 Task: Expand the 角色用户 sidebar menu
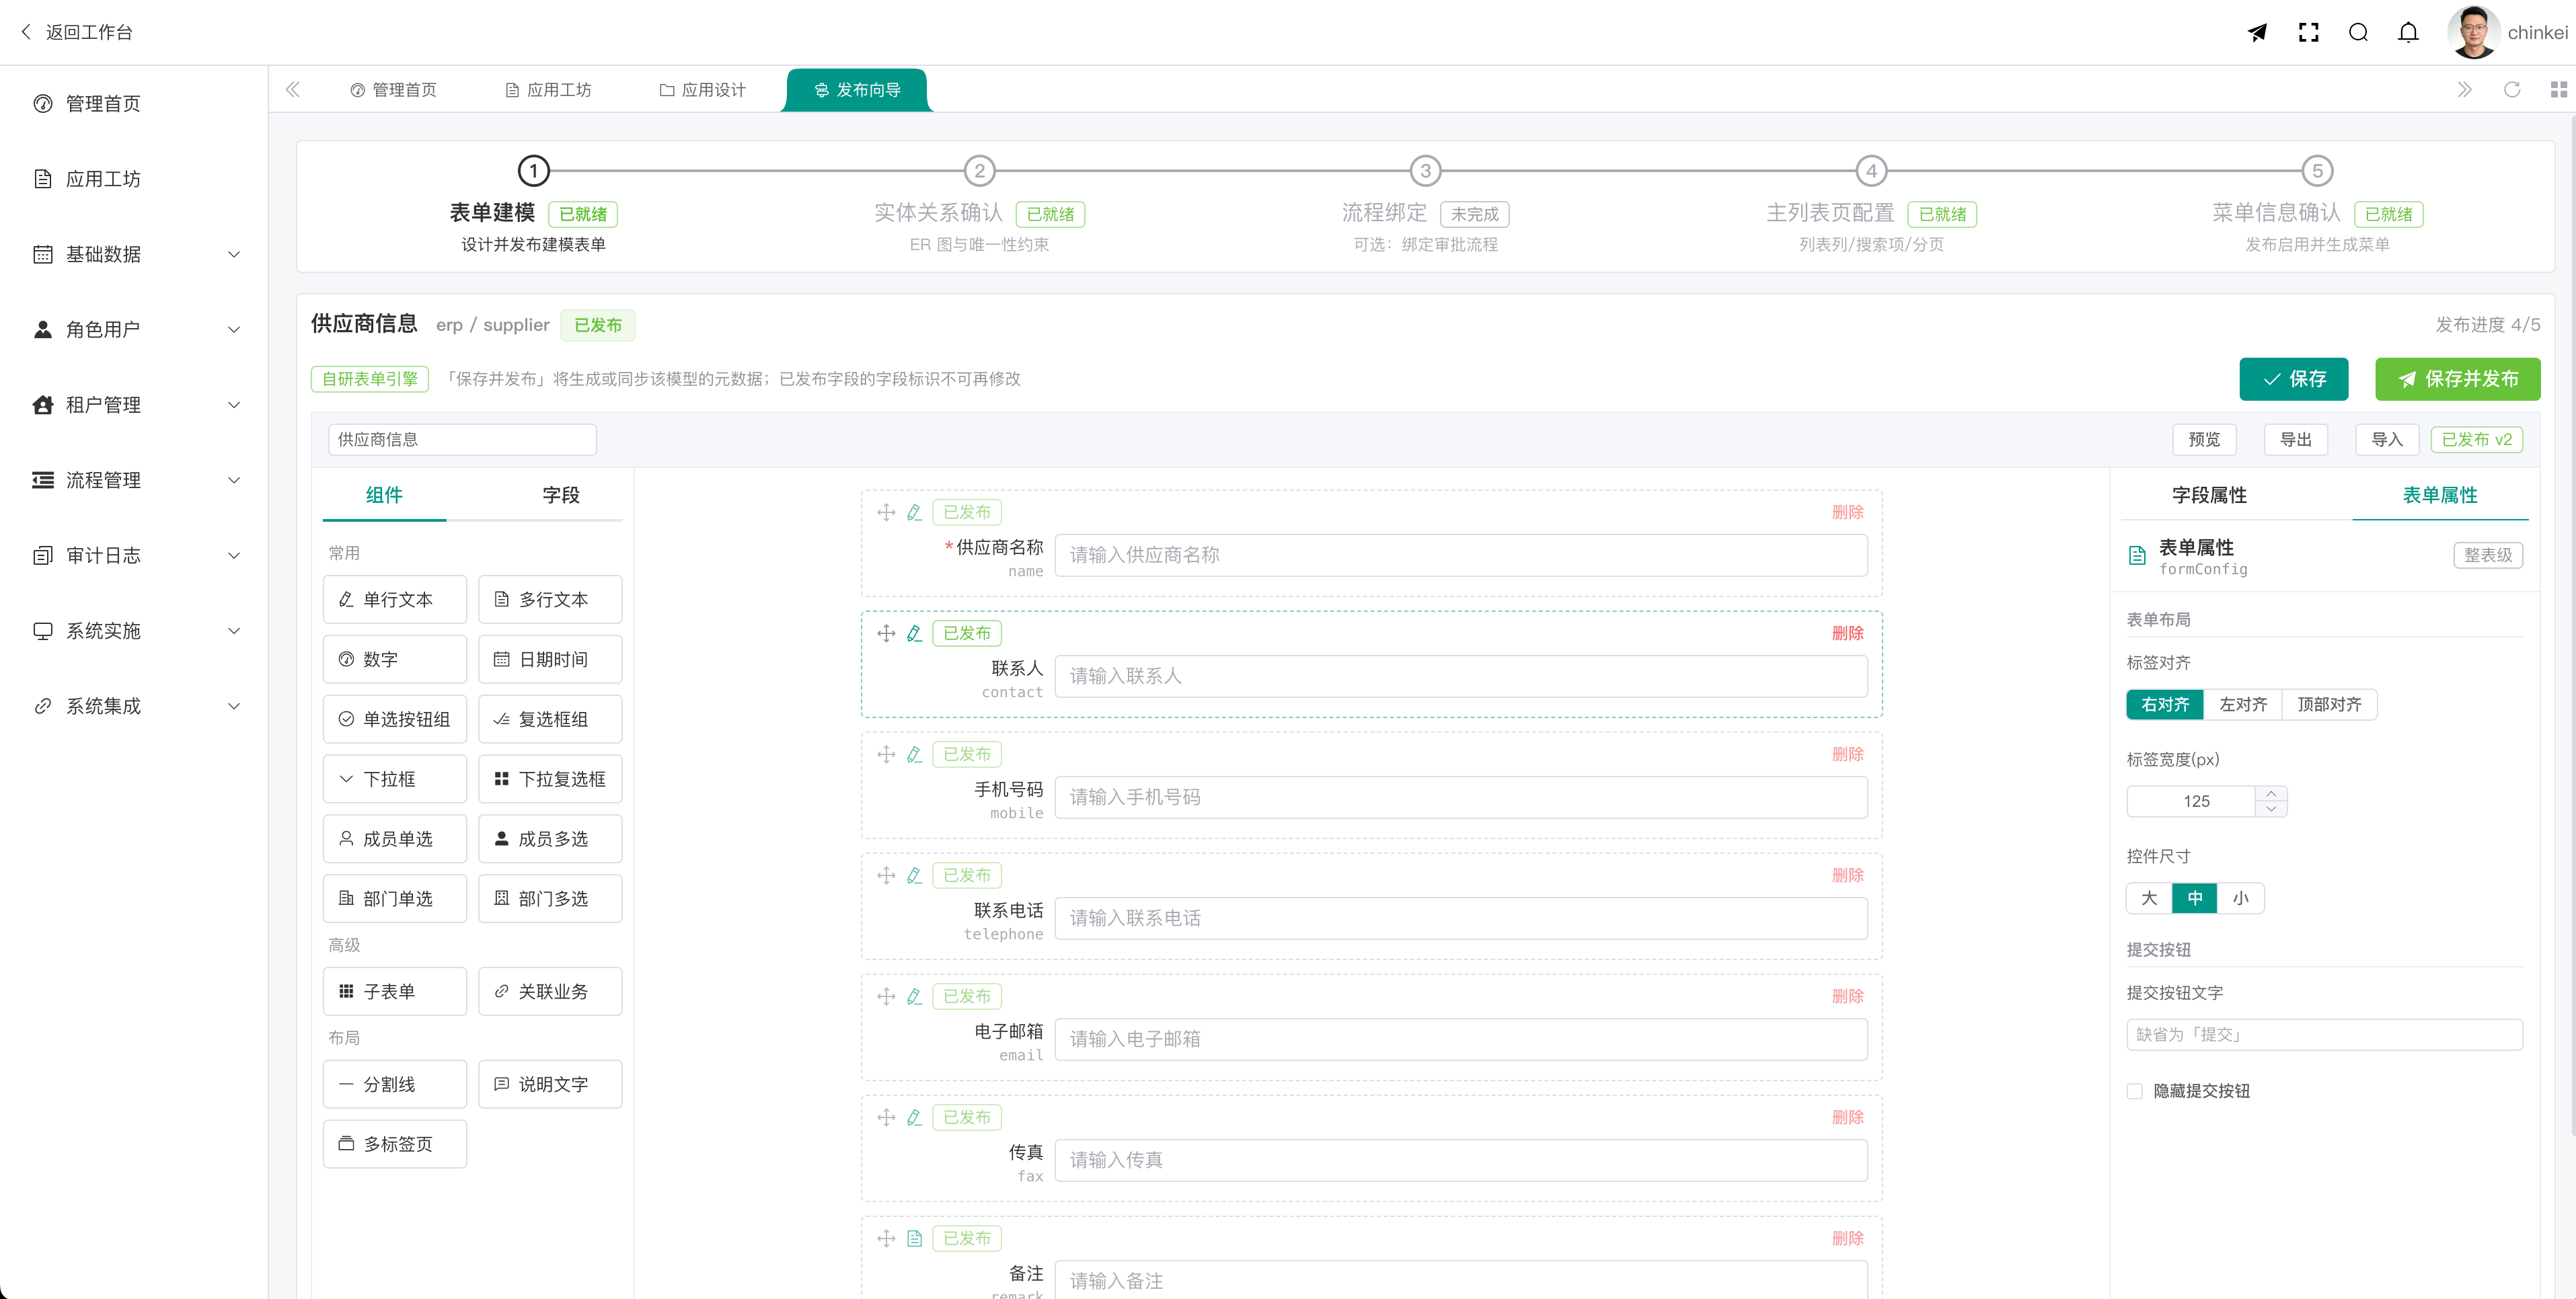[134, 329]
